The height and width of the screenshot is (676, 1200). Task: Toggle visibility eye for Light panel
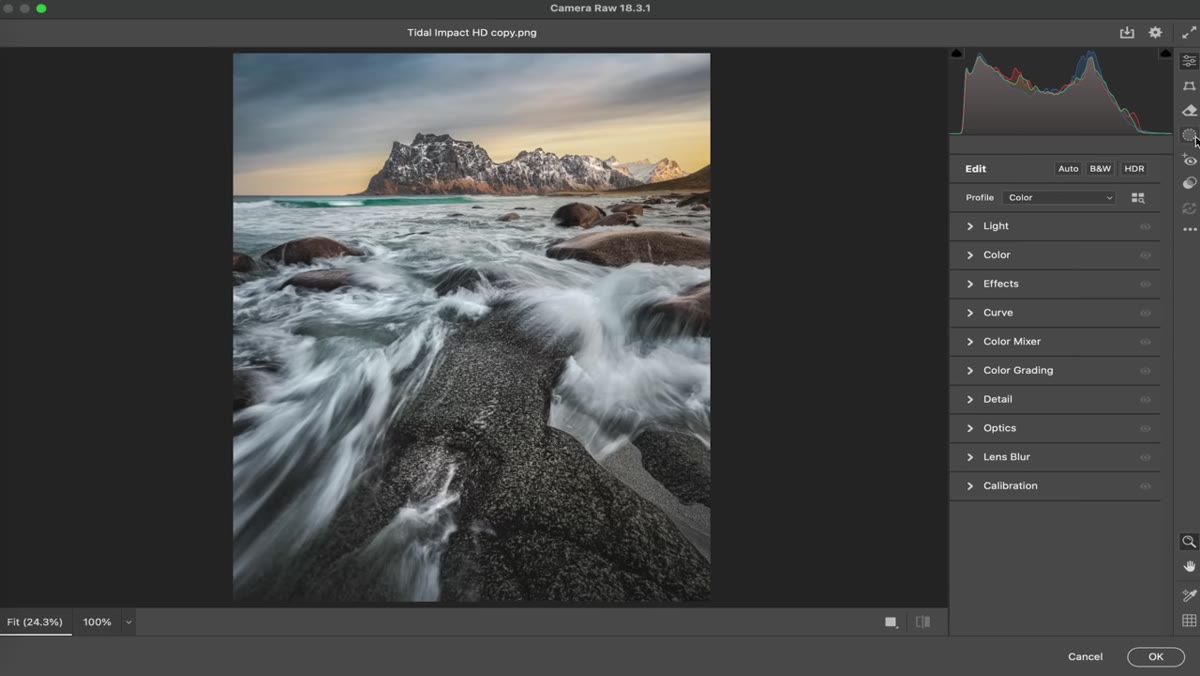[1145, 226]
